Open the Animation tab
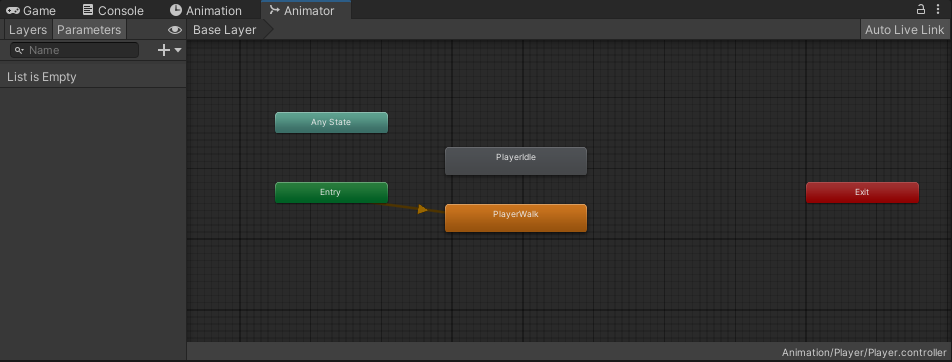The image size is (952, 362). click(x=206, y=10)
